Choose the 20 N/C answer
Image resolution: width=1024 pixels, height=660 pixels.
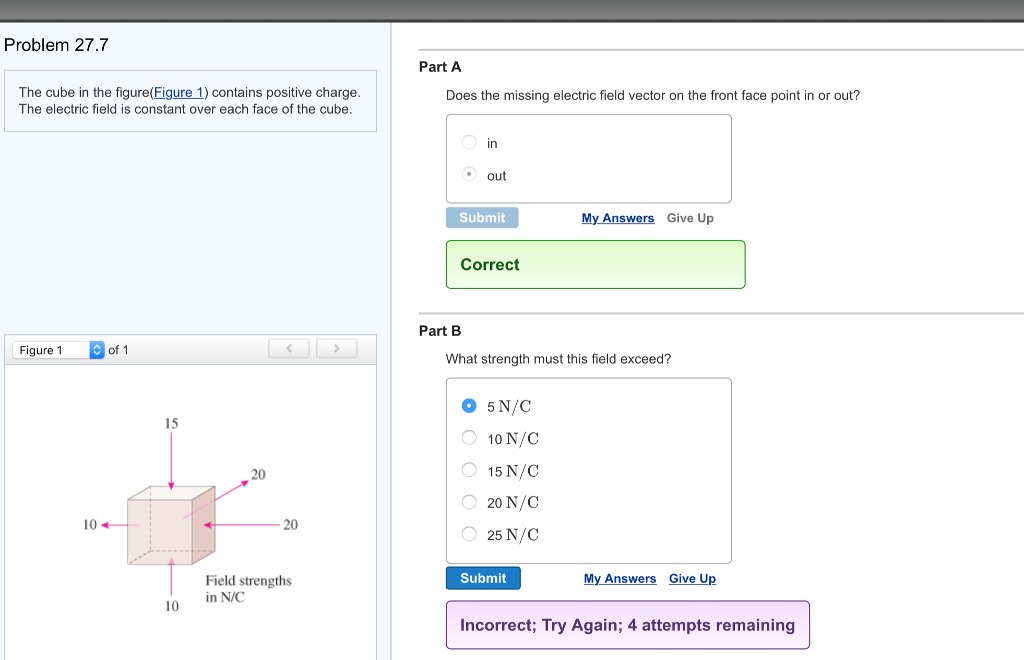coord(469,501)
